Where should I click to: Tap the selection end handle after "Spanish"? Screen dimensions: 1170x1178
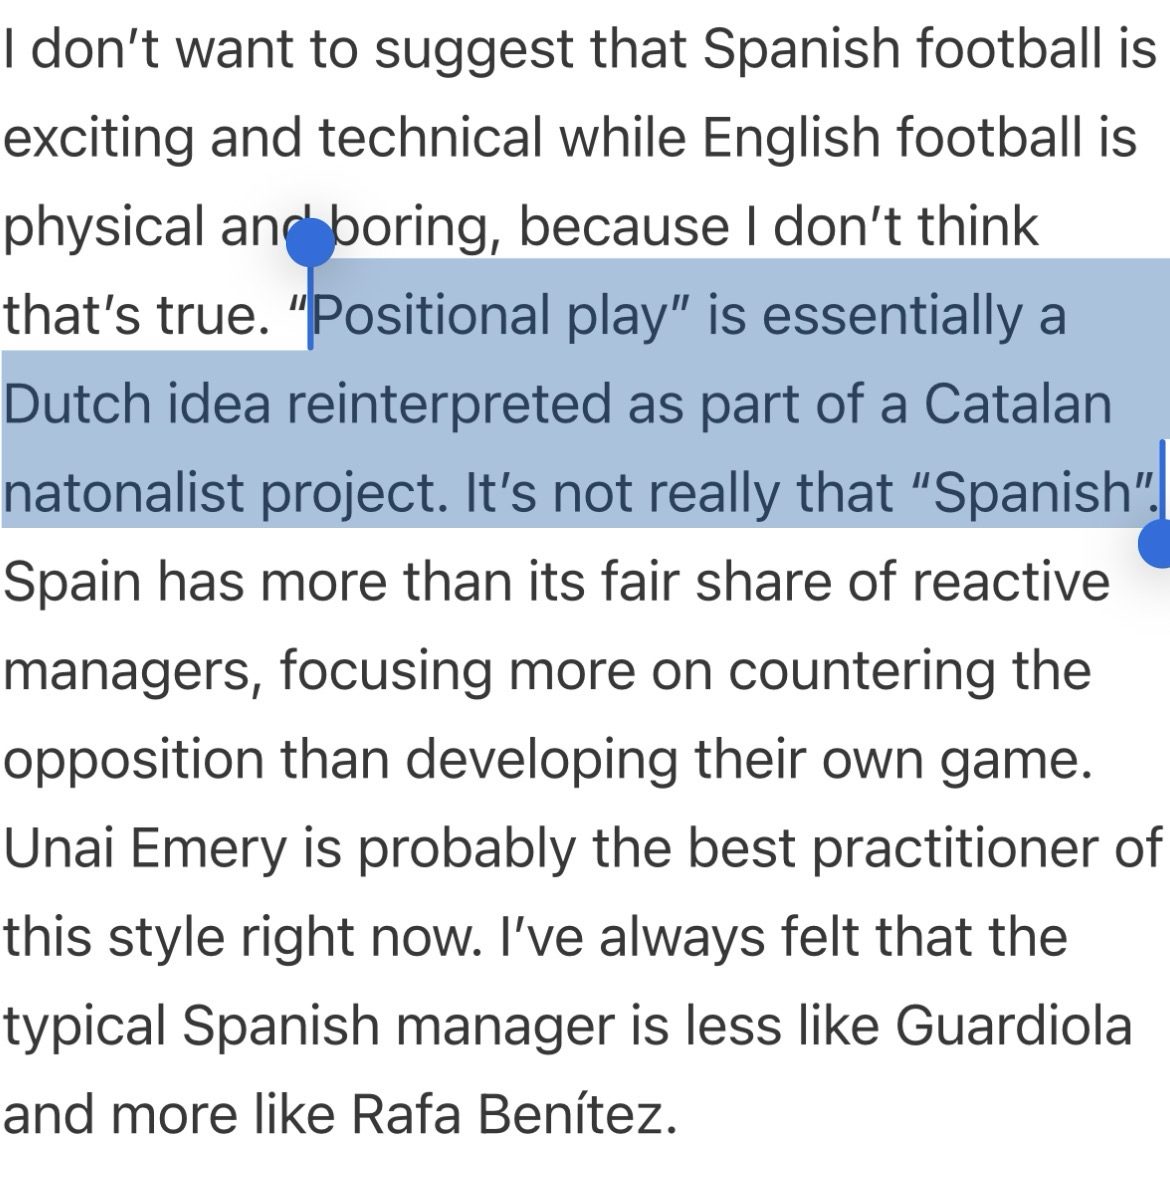click(x=1158, y=545)
